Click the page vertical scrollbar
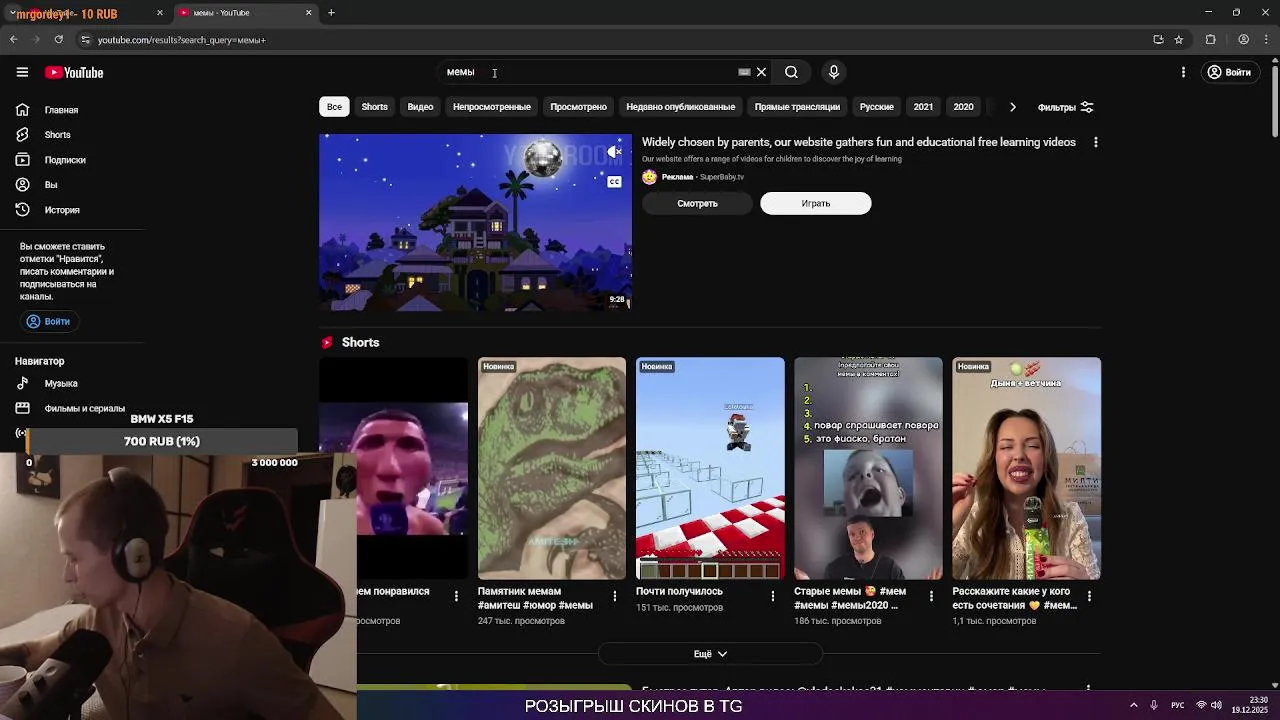 [x=1274, y=100]
